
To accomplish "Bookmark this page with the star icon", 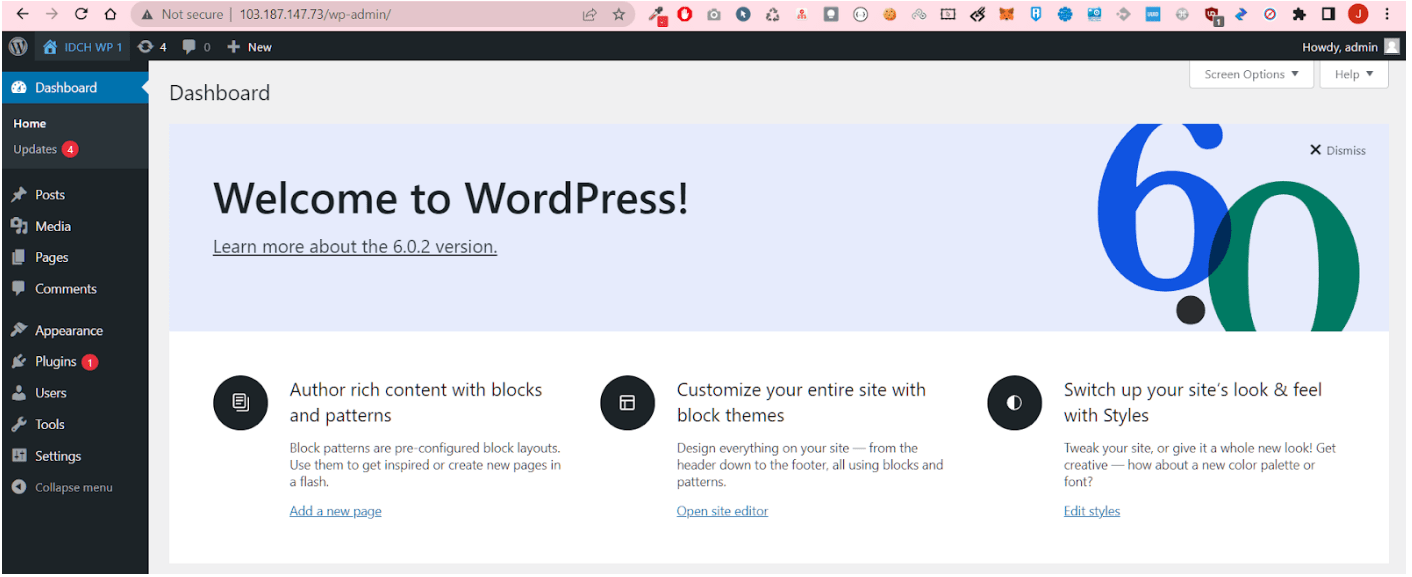I will coord(618,15).
